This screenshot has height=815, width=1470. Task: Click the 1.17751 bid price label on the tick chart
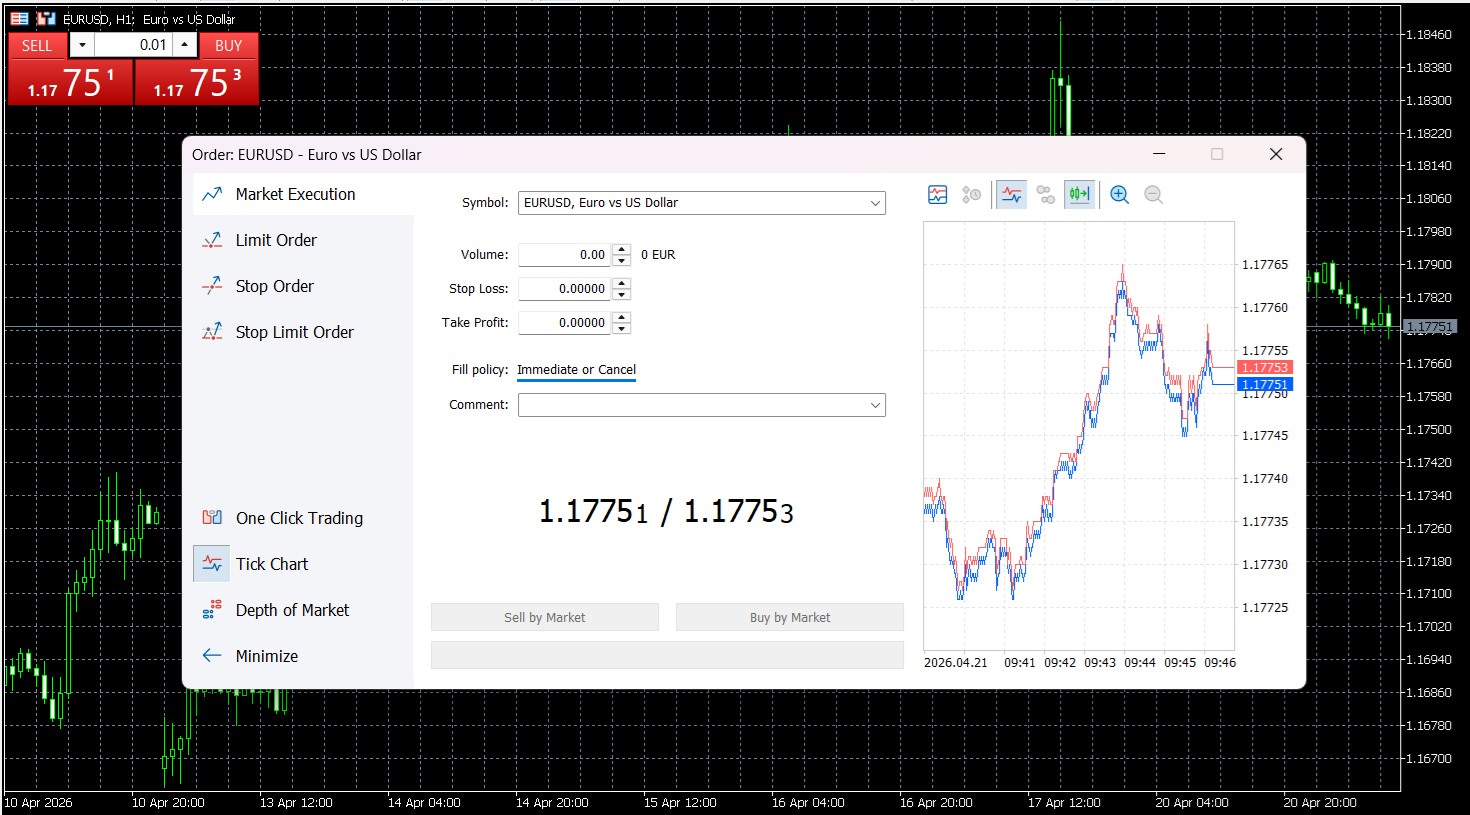(x=1265, y=384)
